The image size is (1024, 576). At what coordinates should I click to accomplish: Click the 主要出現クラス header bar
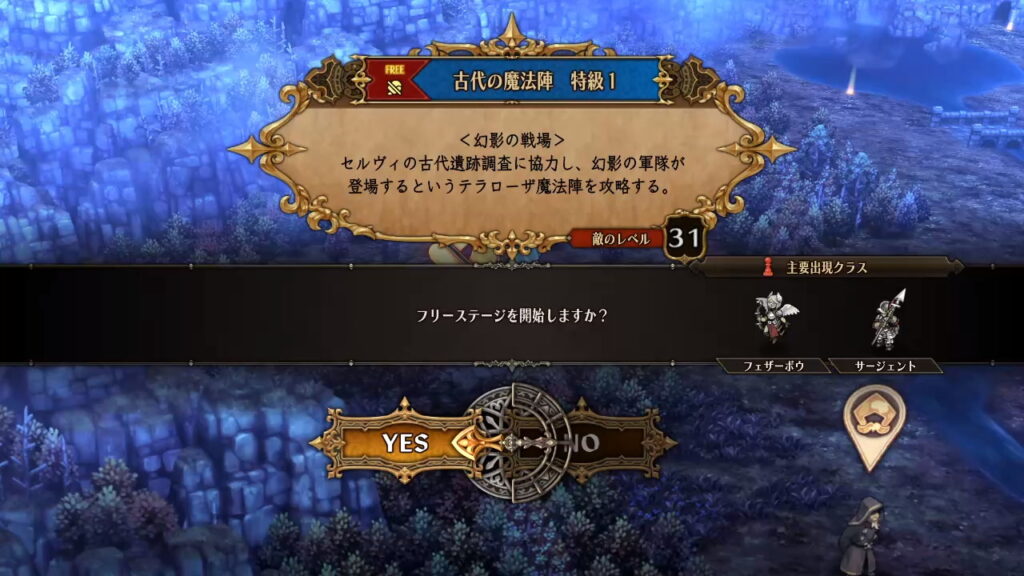pos(826,267)
